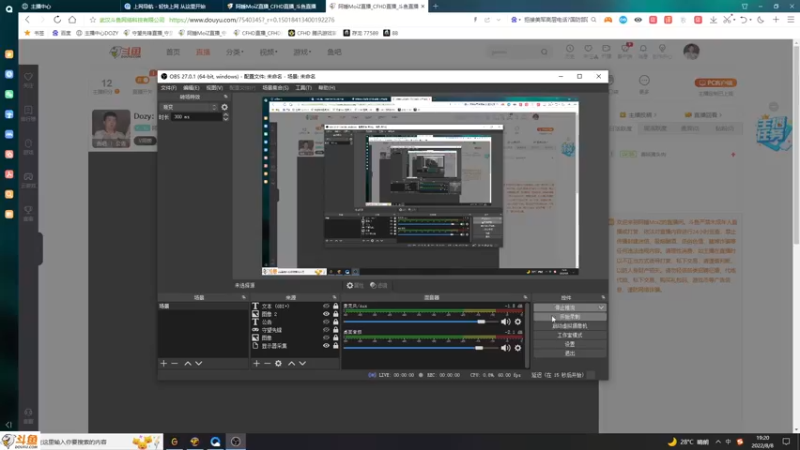Open transition properties gear icon
This screenshot has height=450, width=800.
[x=224, y=107]
